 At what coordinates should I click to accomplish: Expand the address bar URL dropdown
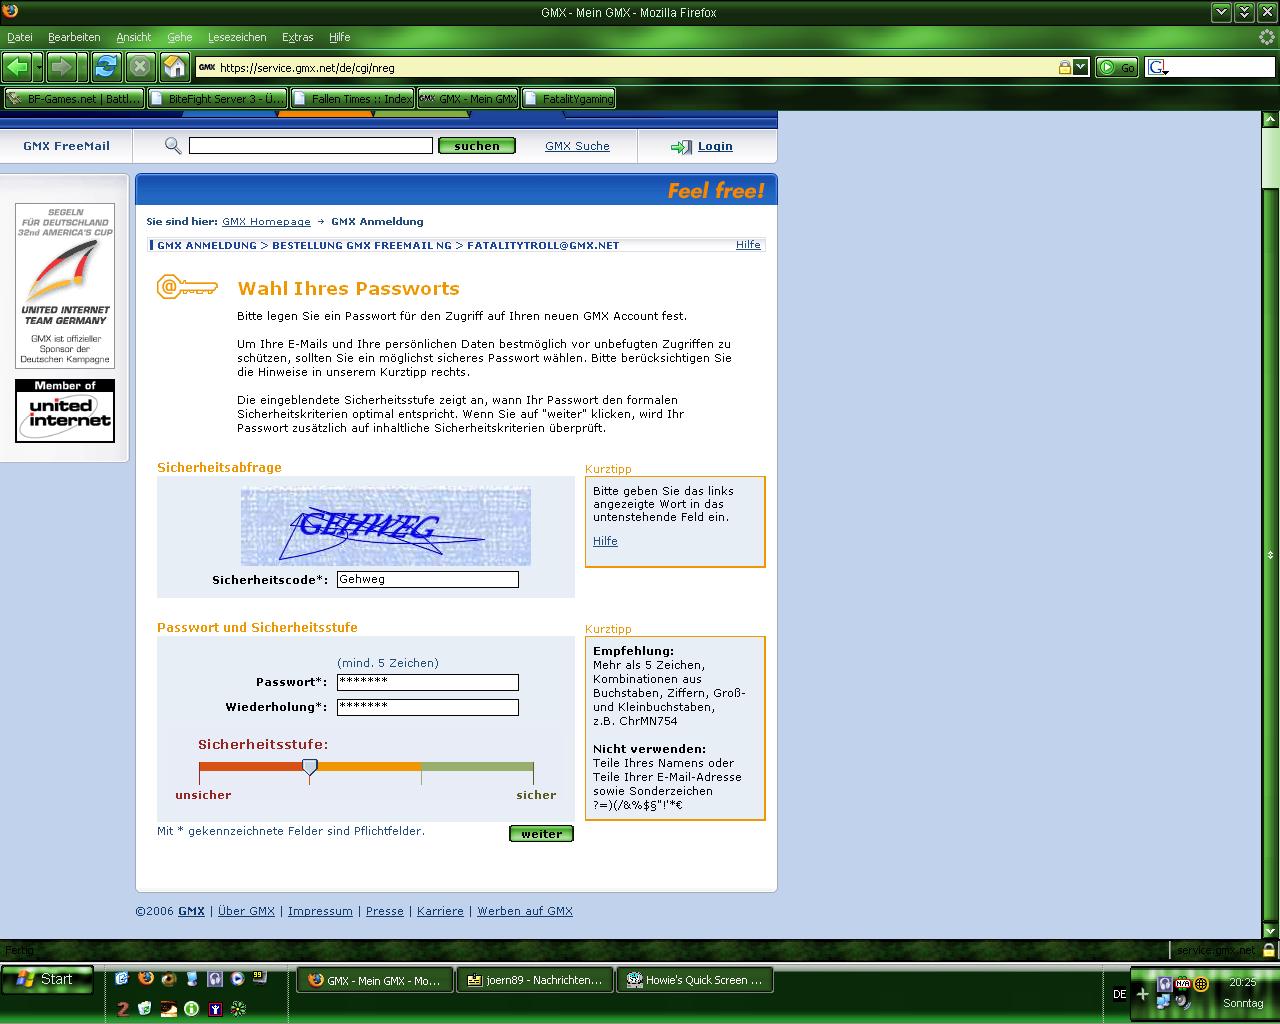point(1081,68)
